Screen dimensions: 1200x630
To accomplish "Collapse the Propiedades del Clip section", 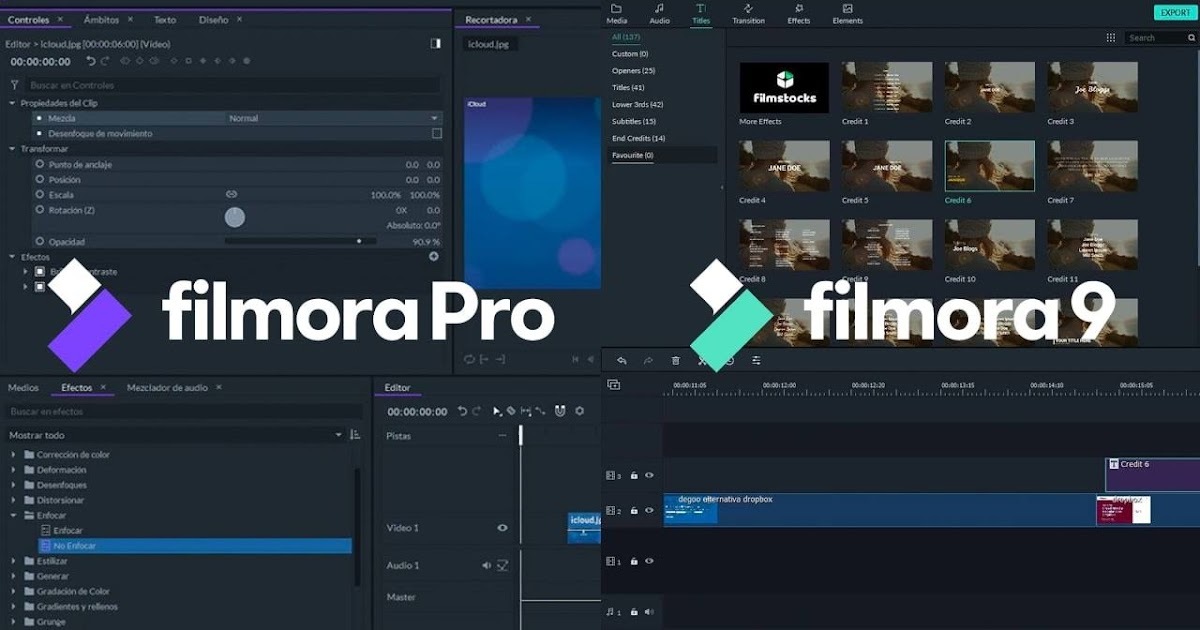I will 12,103.
